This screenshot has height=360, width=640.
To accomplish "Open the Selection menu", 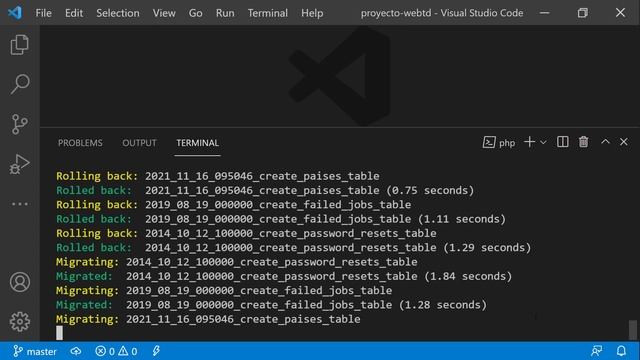I will [118, 13].
